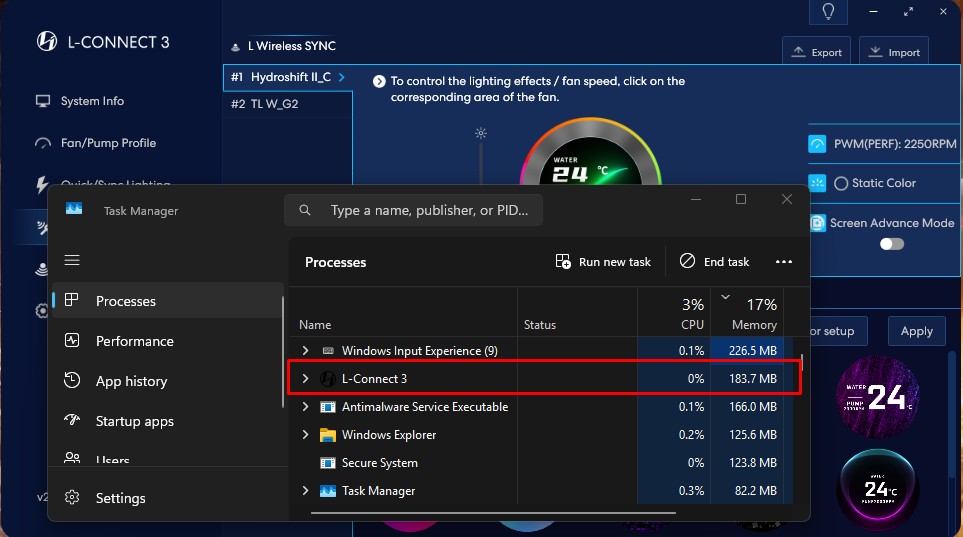Toggle the Task Manager hamburger navigation menu
963x537 pixels.
[72, 260]
